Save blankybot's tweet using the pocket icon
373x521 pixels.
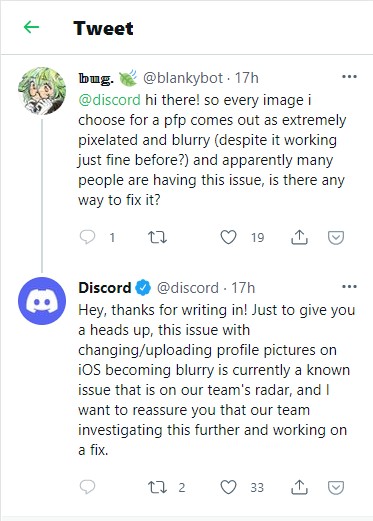click(x=336, y=238)
